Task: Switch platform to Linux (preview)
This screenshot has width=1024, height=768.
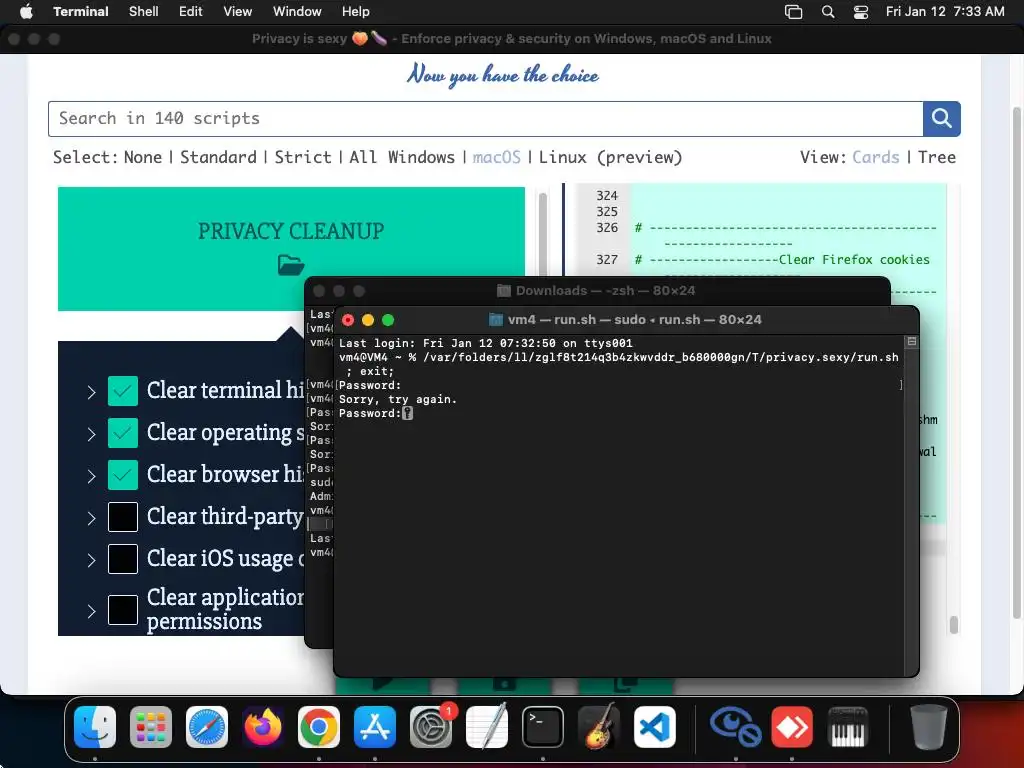Action: pyautogui.click(x=610, y=157)
